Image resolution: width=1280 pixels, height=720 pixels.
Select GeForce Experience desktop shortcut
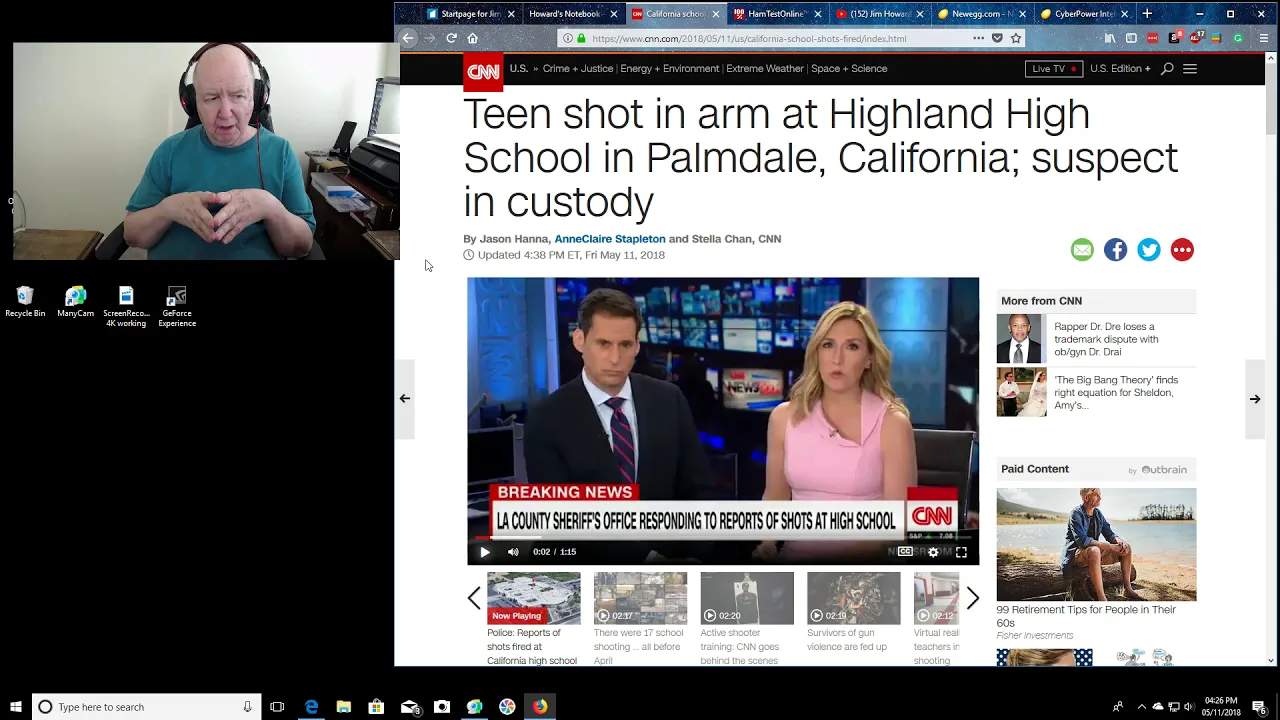177,307
